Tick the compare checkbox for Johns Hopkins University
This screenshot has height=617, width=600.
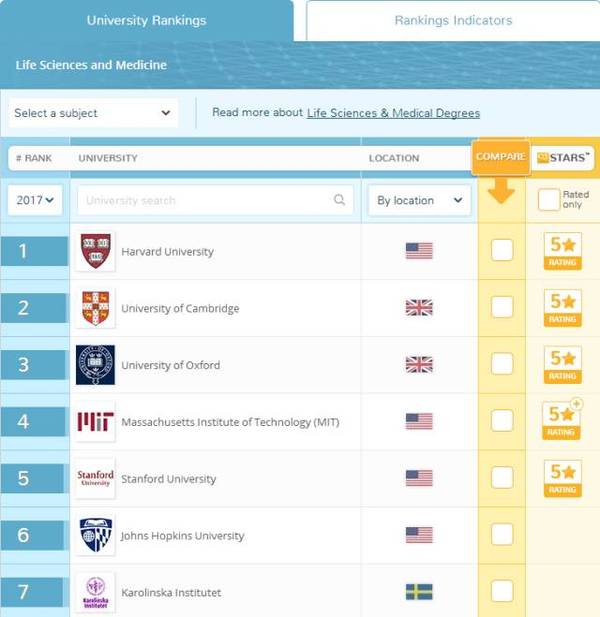coord(502,534)
